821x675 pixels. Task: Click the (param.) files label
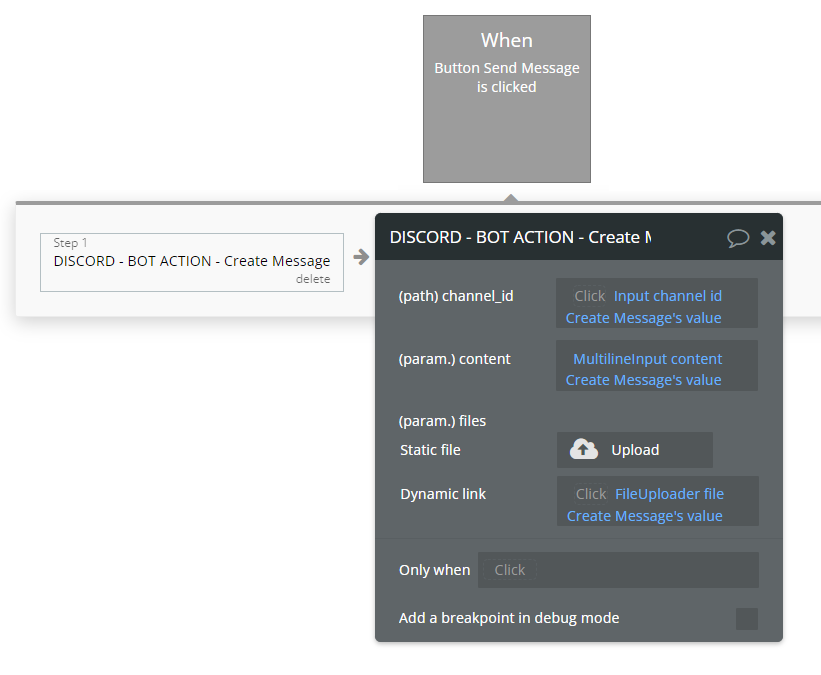coord(442,421)
